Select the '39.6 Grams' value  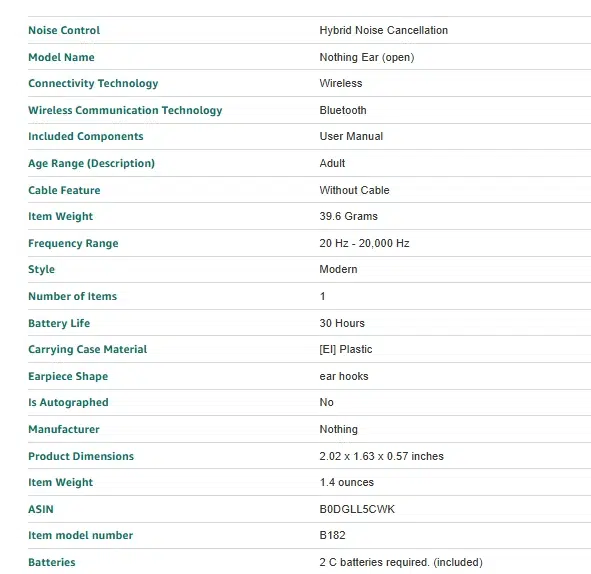tap(349, 216)
